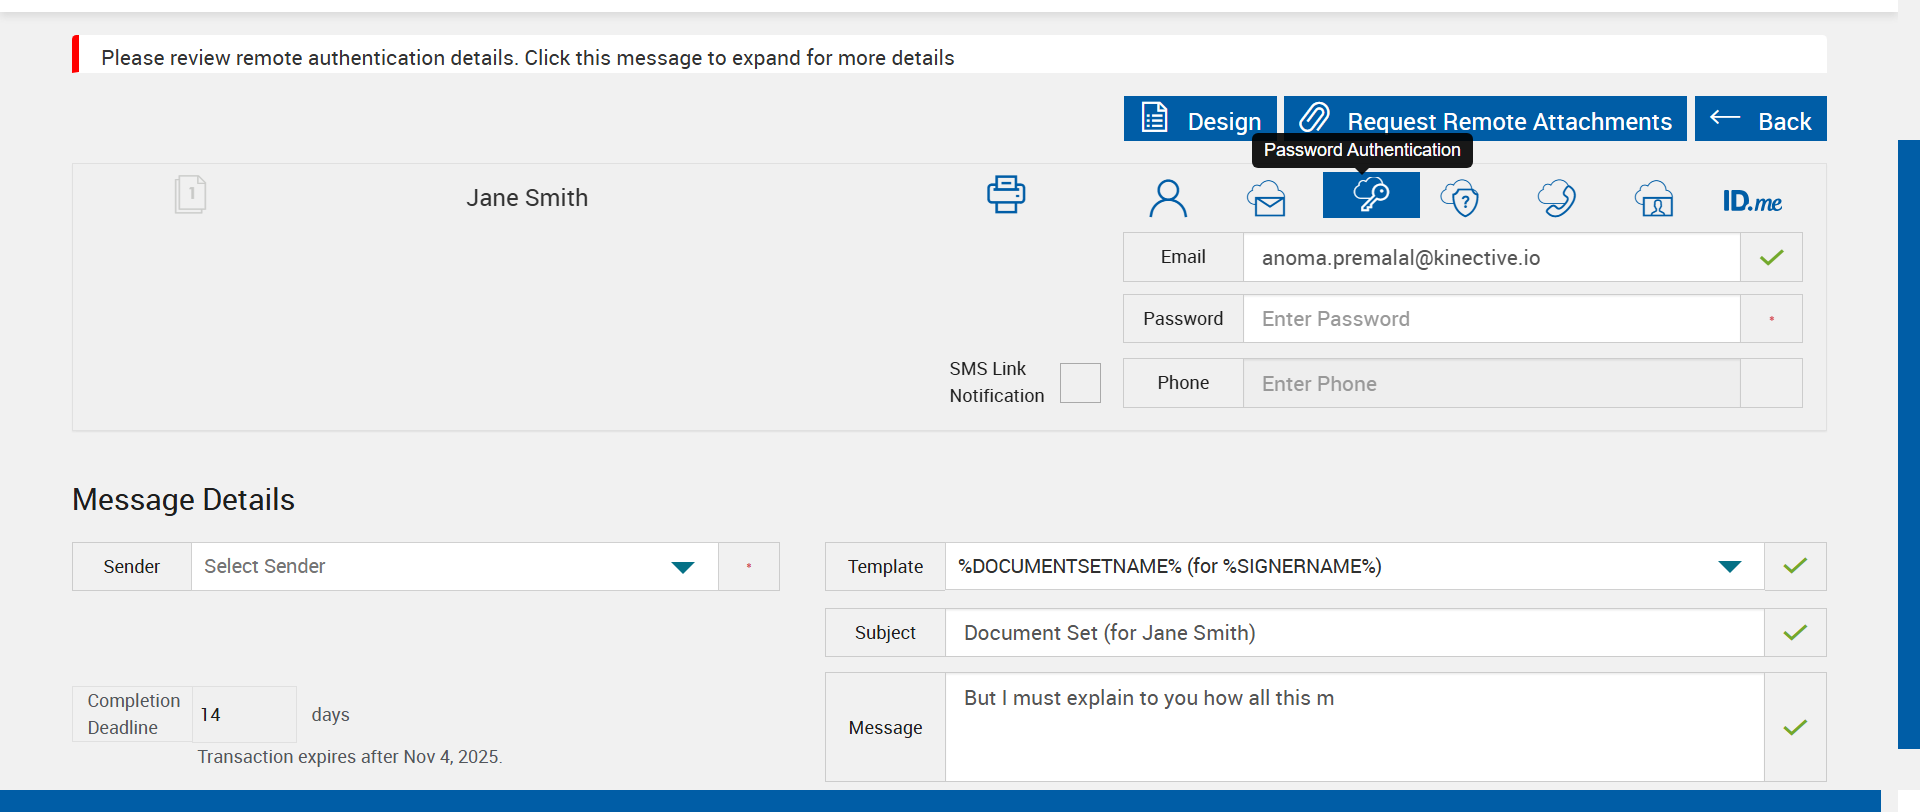Click the Subject text field
1920x812 pixels.
coord(1354,633)
